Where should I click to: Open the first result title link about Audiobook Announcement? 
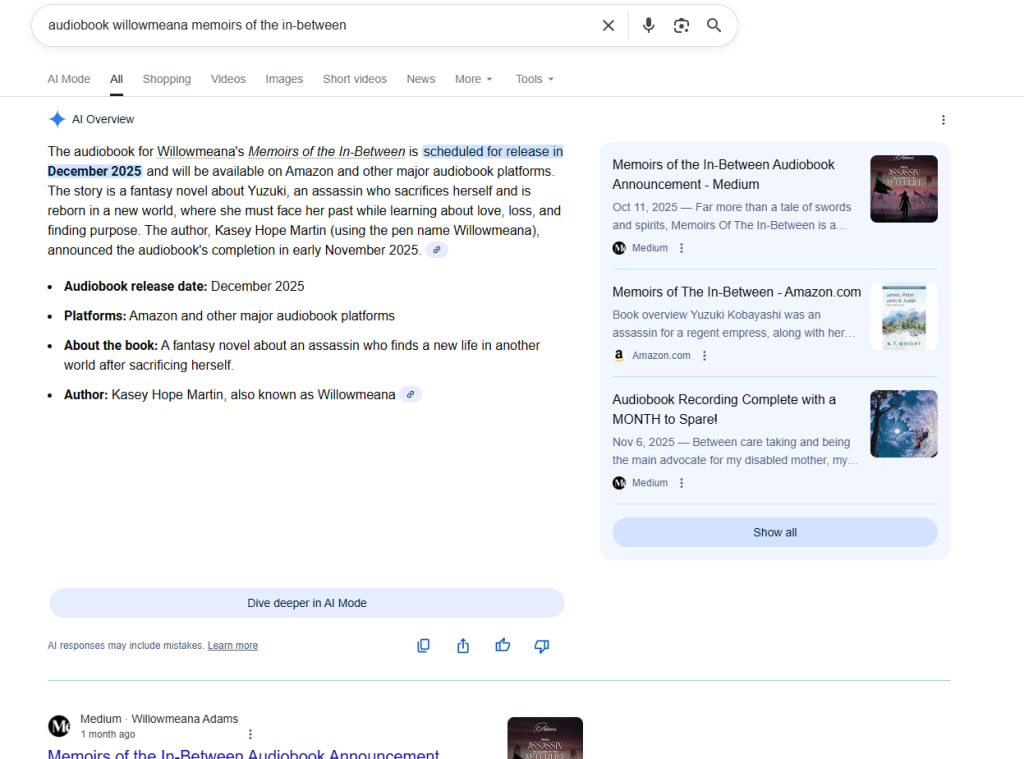244,754
